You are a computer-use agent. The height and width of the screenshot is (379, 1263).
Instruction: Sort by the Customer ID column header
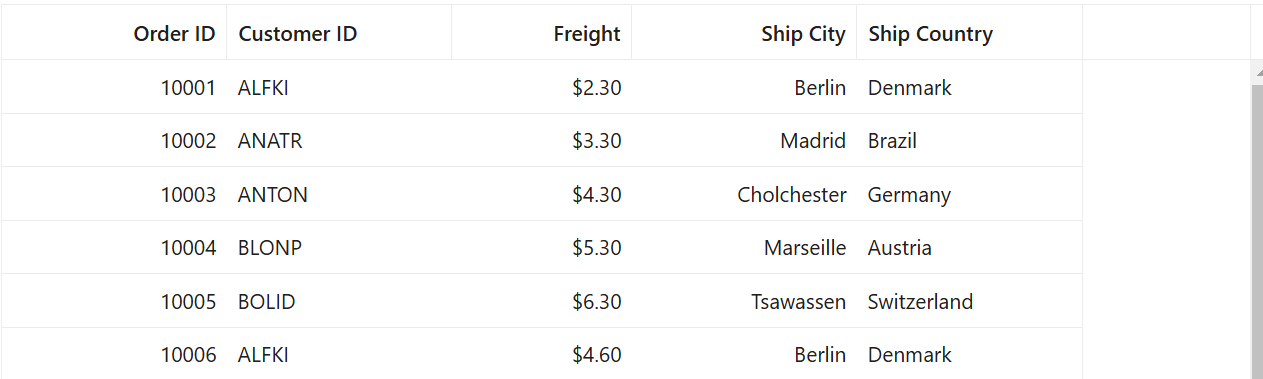[x=339, y=33]
